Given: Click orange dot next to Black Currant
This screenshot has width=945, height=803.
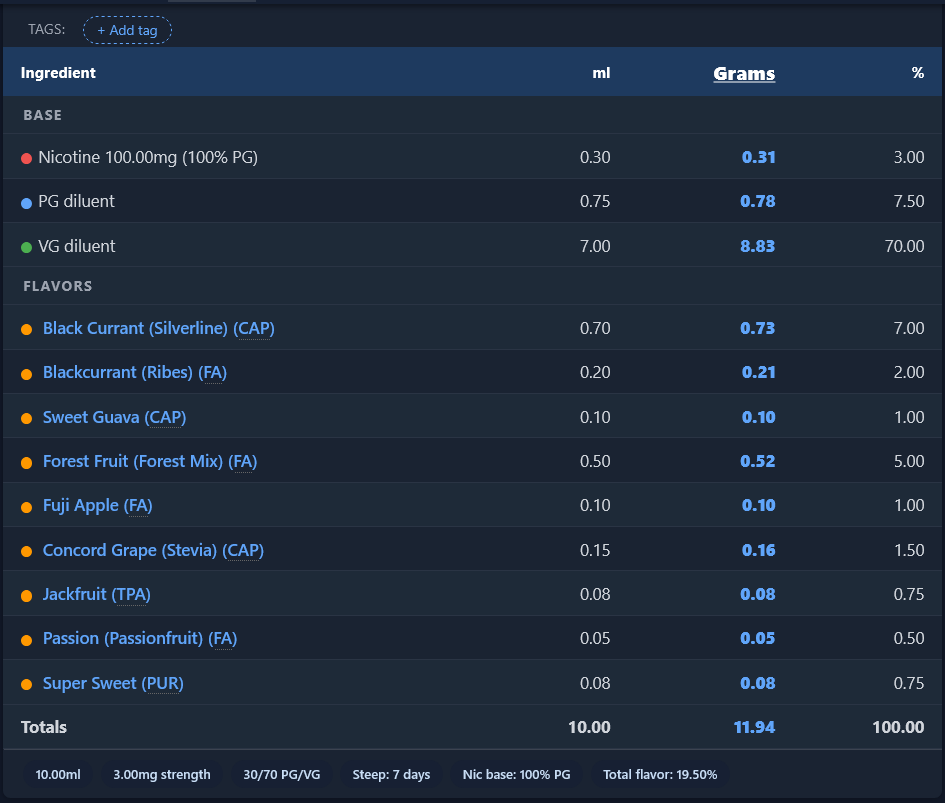Looking at the screenshot, I should point(26,329).
